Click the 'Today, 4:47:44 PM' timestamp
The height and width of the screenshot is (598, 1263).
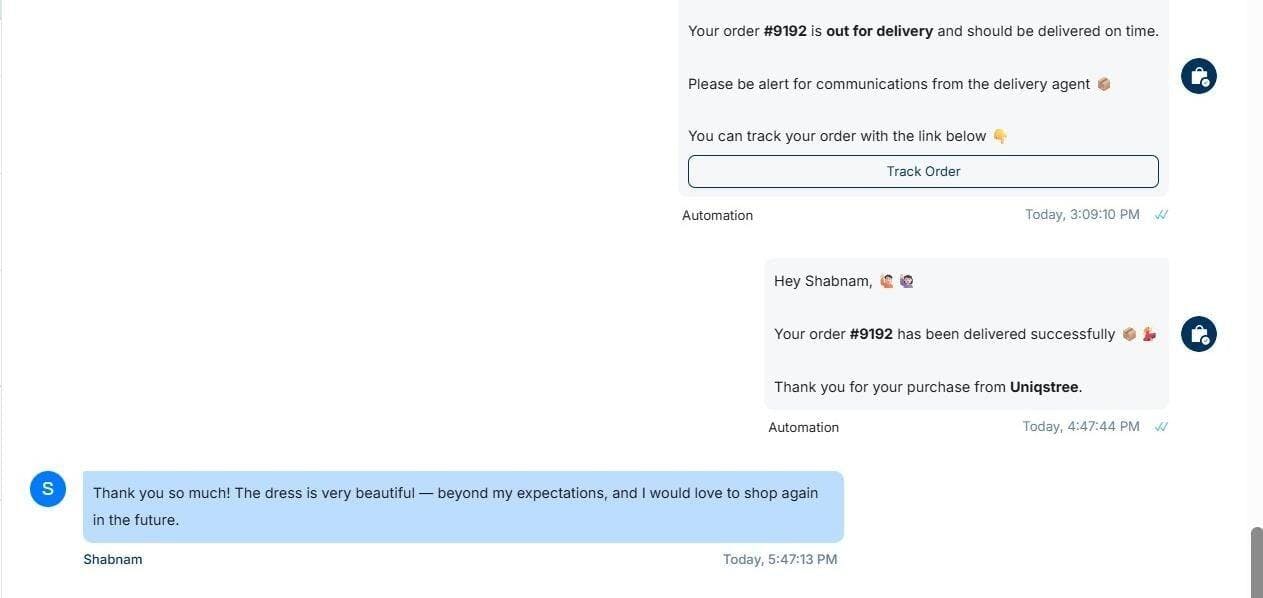(x=1080, y=427)
